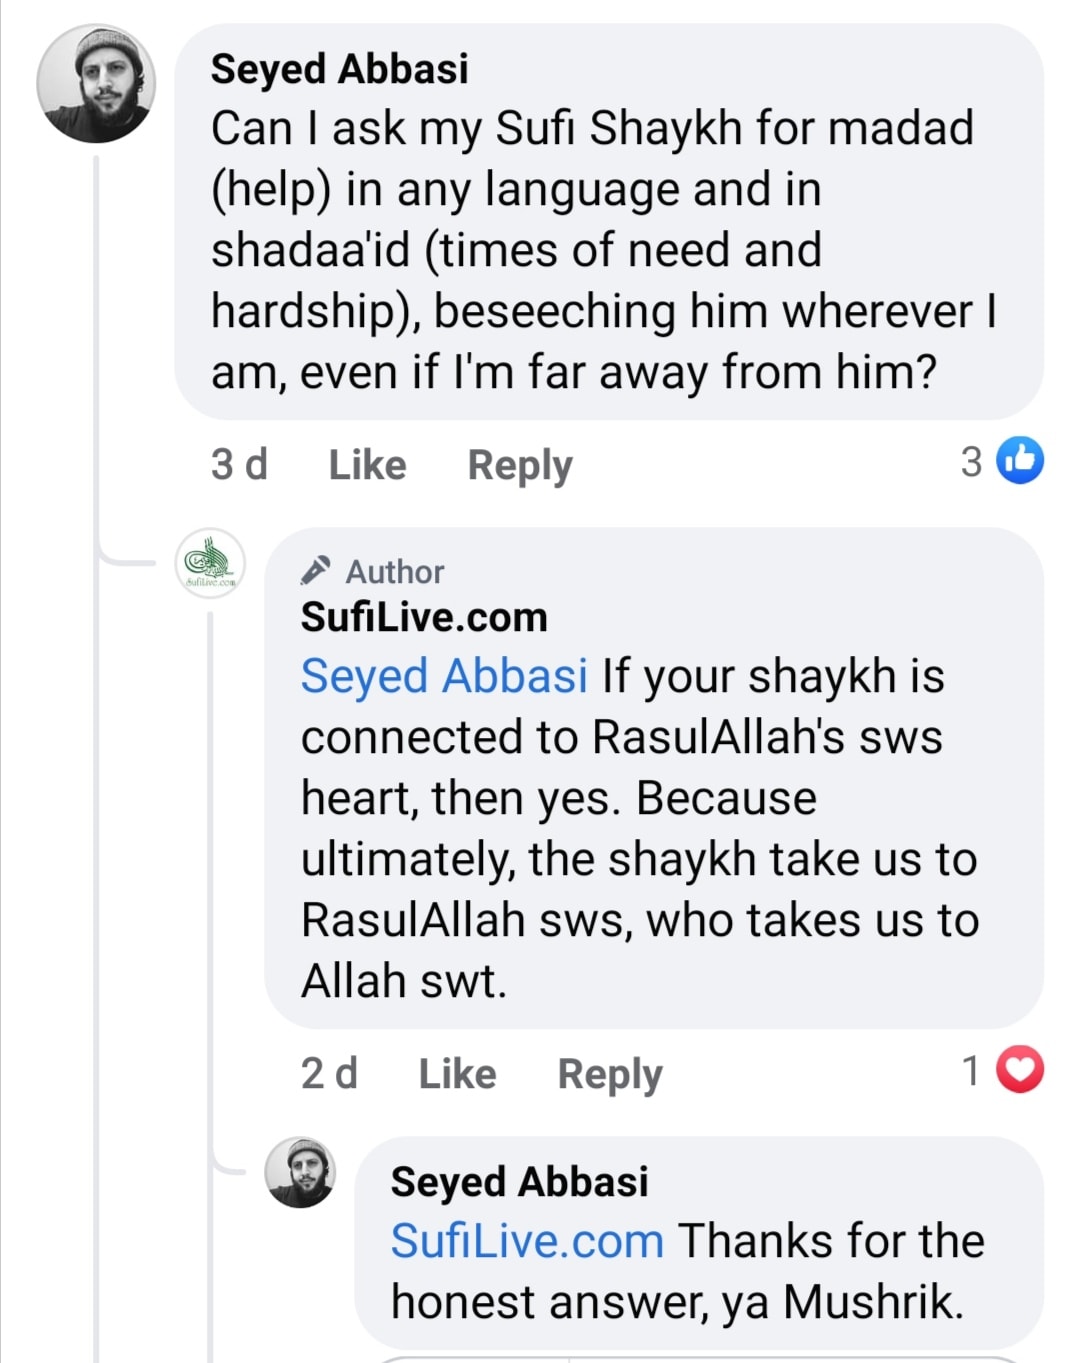Like Seyed Abbasi's first comment
Image resolution: width=1080 pixels, height=1363 pixels.
click(367, 465)
